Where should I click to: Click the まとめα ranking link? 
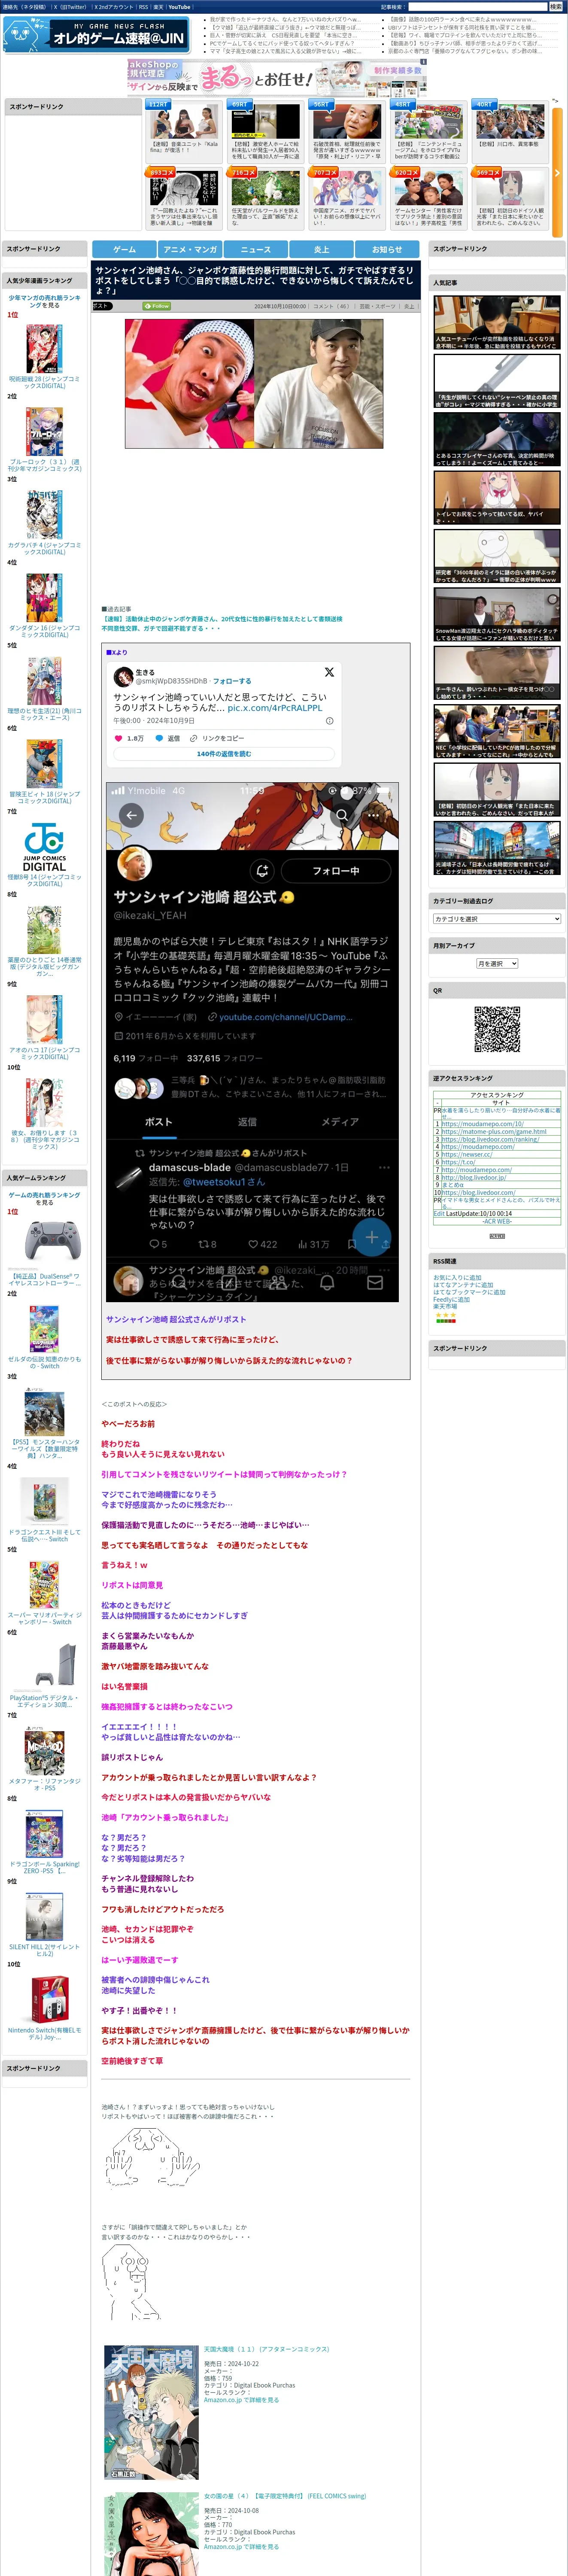point(452,1185)
